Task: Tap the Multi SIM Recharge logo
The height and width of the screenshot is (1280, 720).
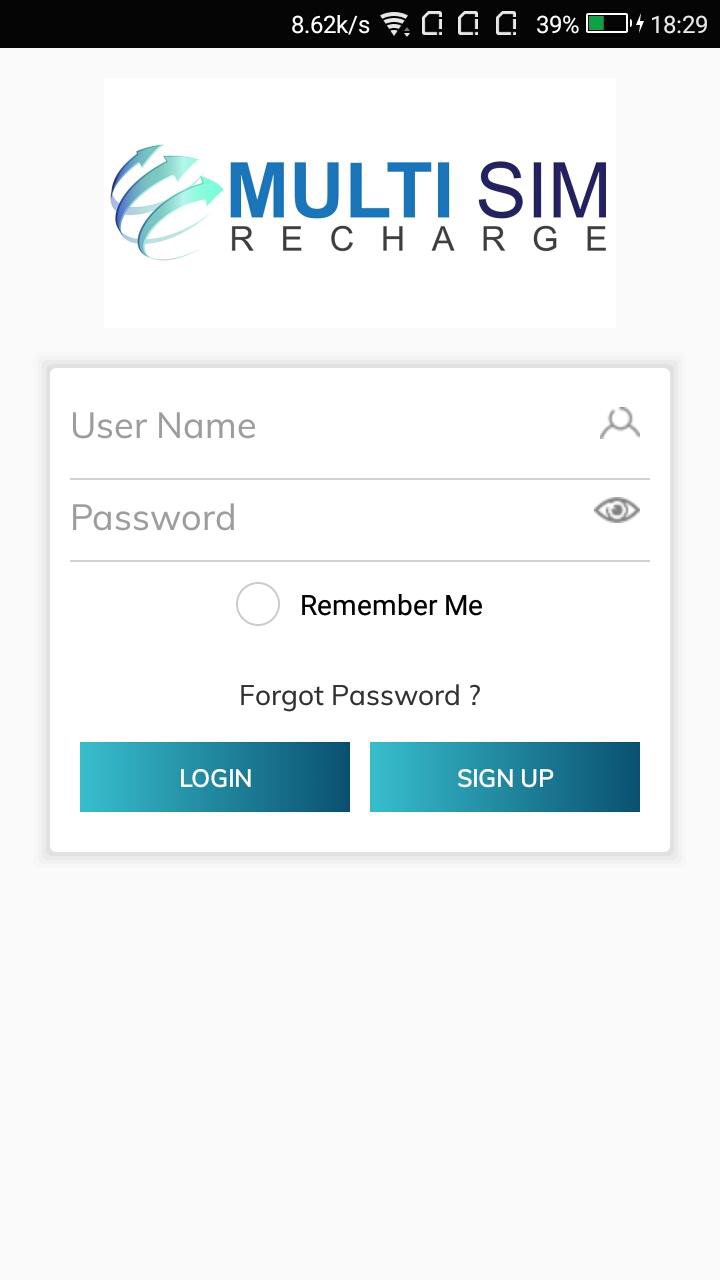Action: point(360,202)
